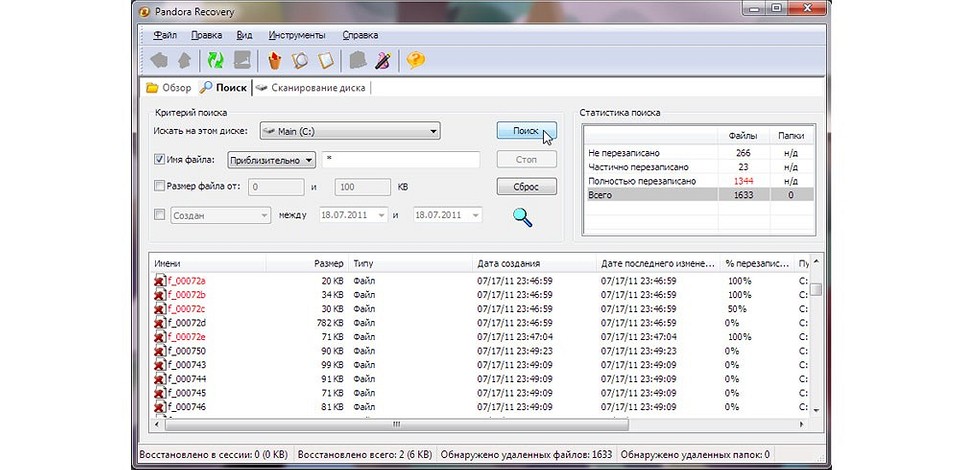Tick the date filter checkbox beside Создан

(160, 214)
